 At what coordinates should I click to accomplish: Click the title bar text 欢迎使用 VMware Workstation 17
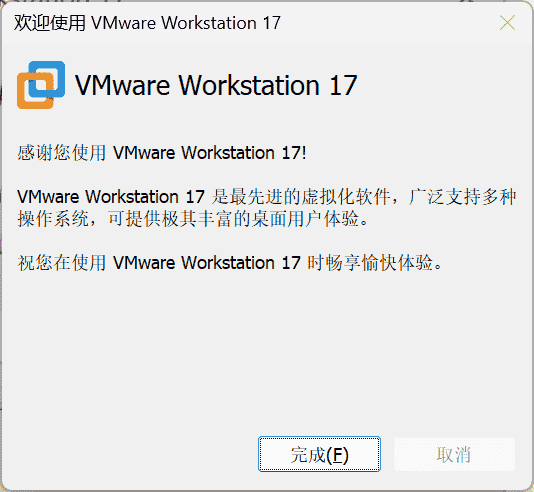pyautogui.click(x=147, y=23)
